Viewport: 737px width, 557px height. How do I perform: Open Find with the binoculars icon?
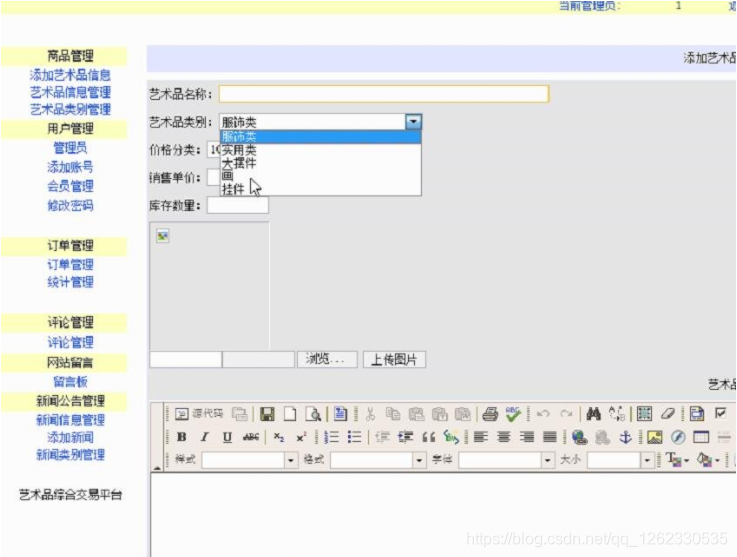[x=594, y=414]
